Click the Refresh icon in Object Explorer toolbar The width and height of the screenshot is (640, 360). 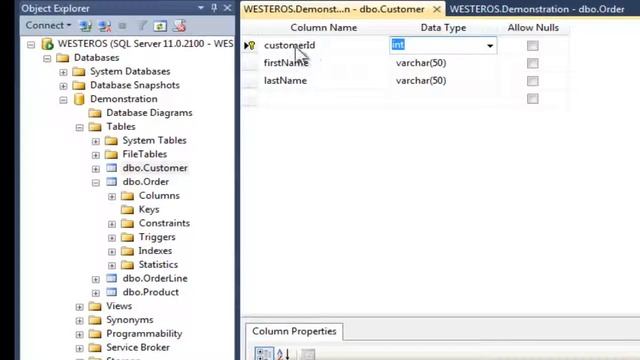pos(160,26)
